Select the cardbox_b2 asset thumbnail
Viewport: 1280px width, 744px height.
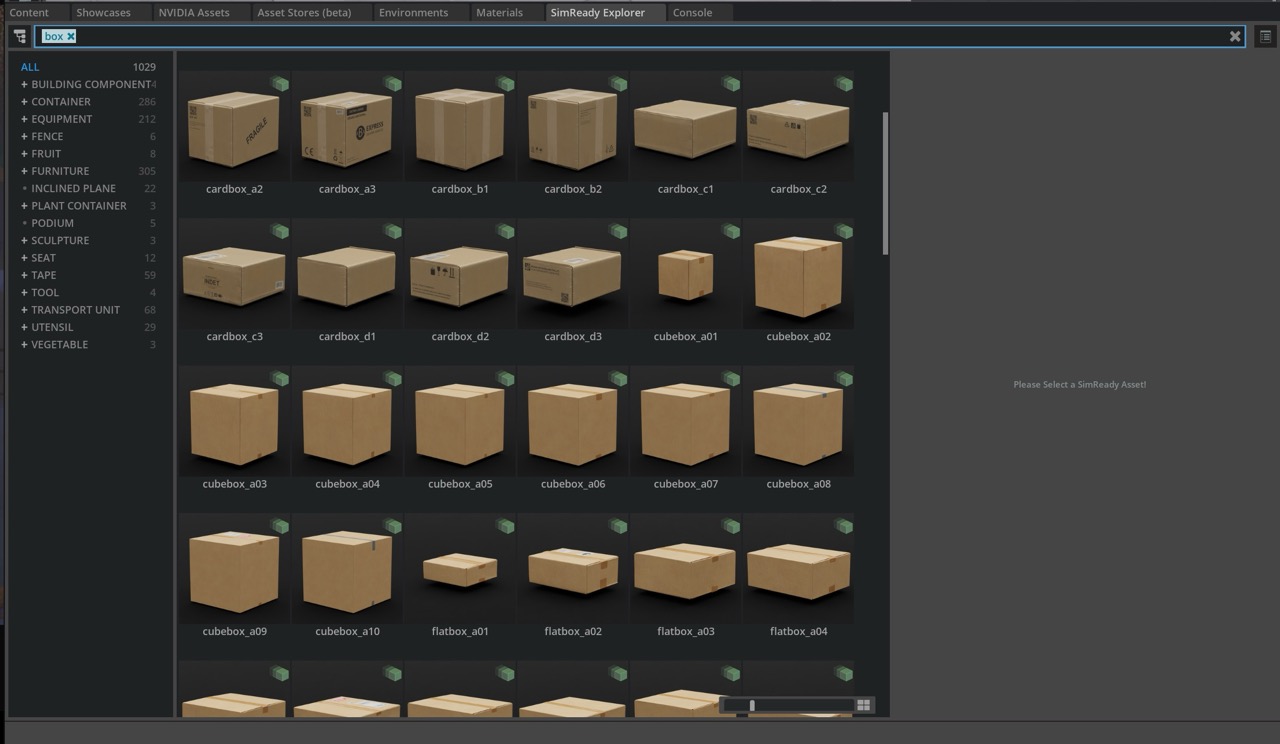[573, 126]
